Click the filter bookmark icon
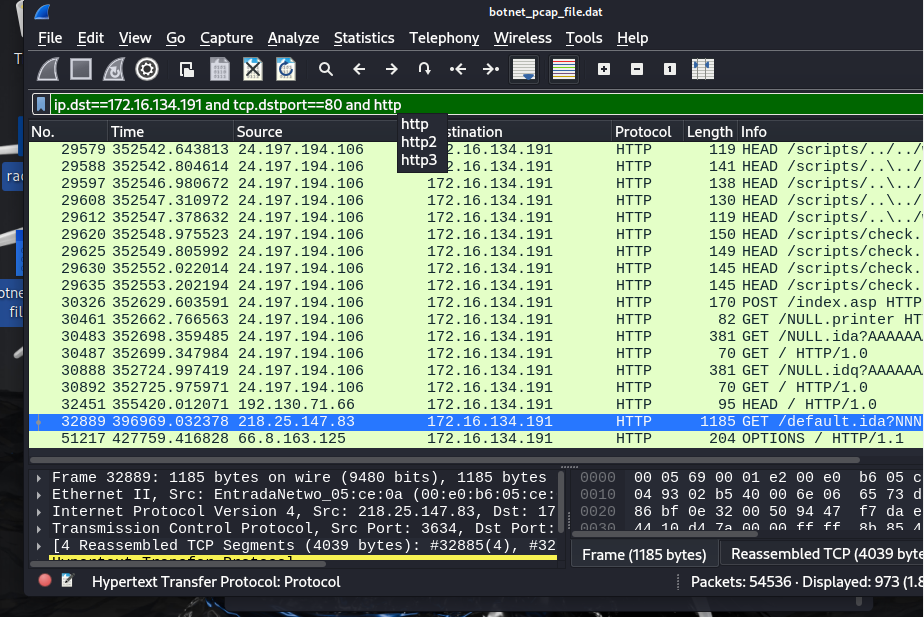 (x=40, y=104)
